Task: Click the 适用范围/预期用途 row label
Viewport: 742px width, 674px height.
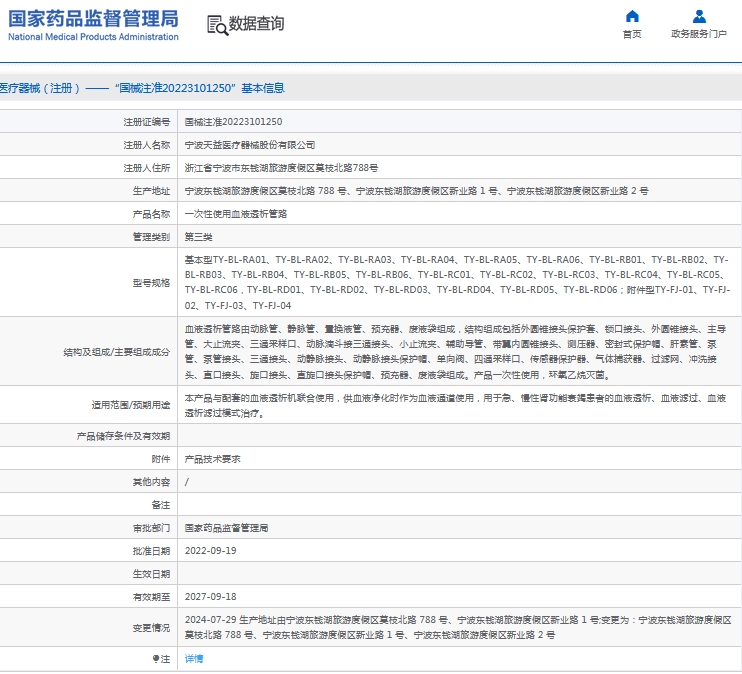Action: pyautogui.click(x=131, y=405)
